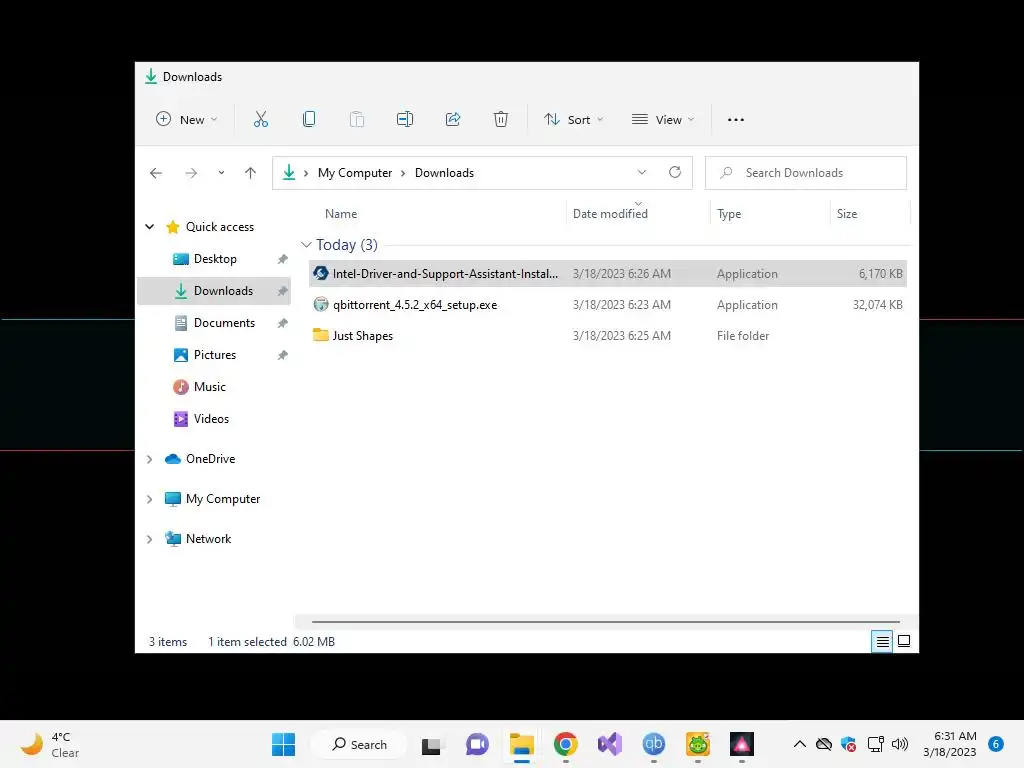Select Desktop in Quick access
The width and height of the screenshot is (1024, 768).
point(214,259)
